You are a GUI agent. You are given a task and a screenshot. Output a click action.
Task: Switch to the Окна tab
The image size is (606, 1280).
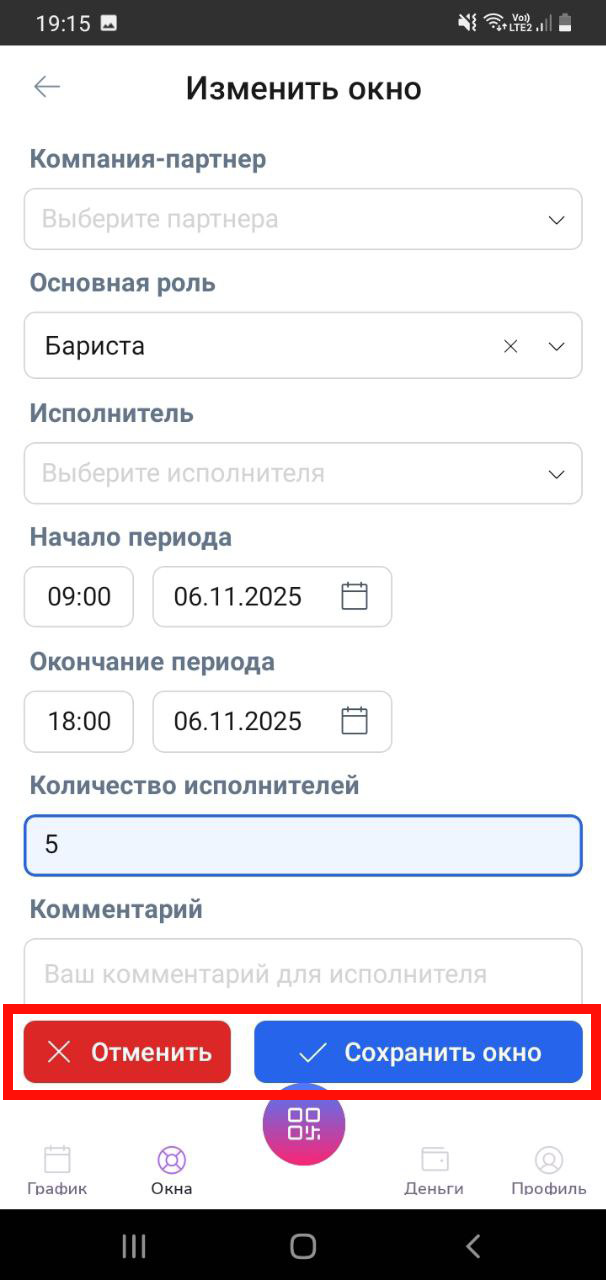click(x=172, y=1169)
